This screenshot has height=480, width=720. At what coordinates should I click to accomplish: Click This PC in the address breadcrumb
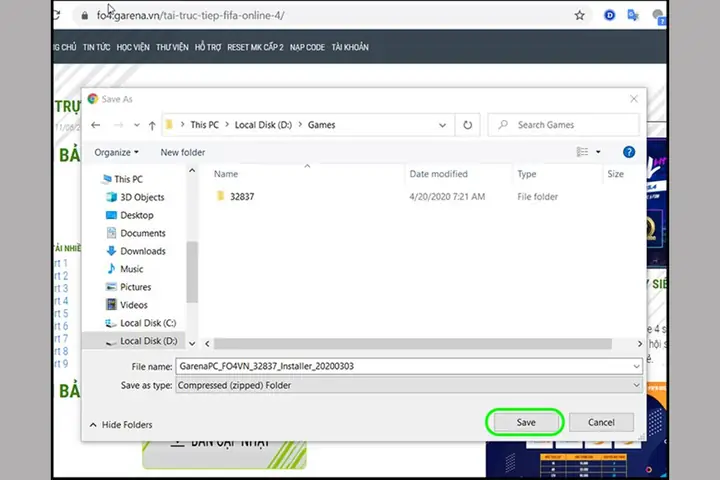point(204,125)
